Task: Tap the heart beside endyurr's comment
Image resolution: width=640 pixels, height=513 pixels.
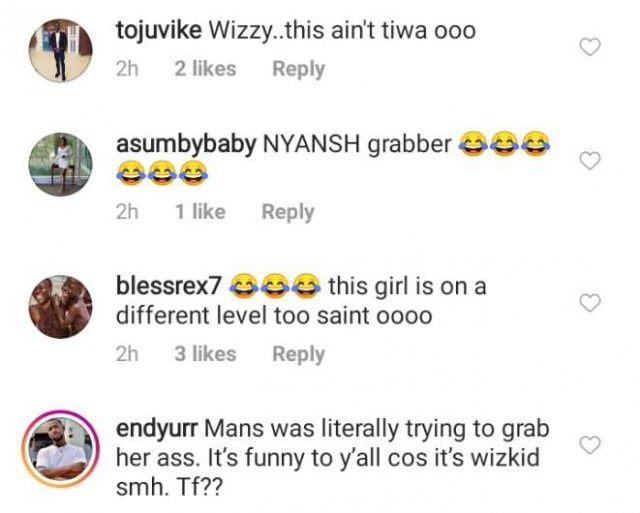Action: (590, 445)
